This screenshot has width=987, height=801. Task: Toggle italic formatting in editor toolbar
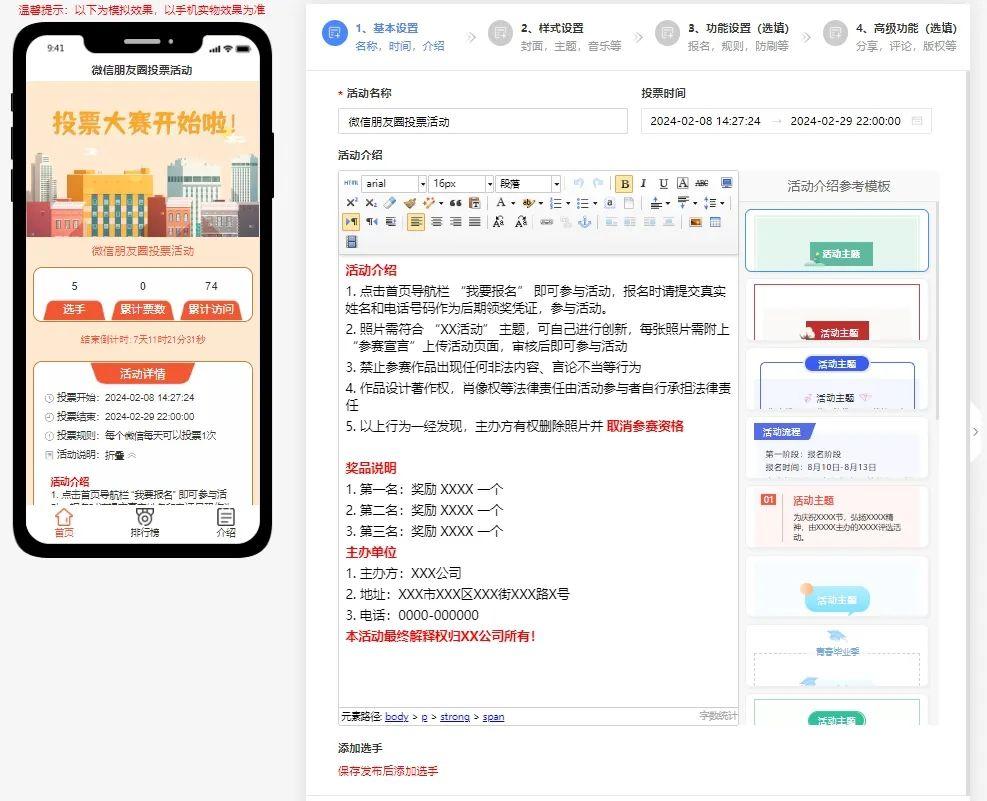[x=643, y=184]
